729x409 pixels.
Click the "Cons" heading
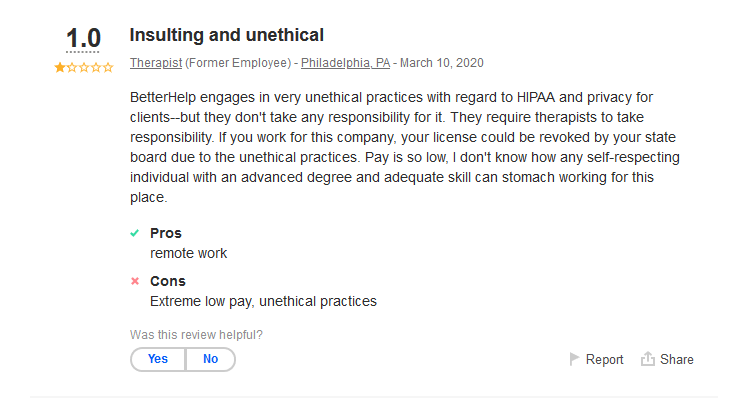168,281
